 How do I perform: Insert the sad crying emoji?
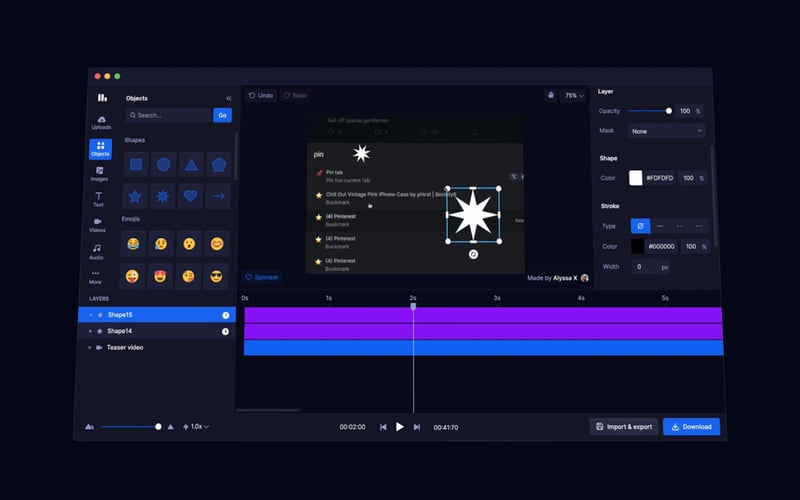pyautogui.click(x=161, y=244)
